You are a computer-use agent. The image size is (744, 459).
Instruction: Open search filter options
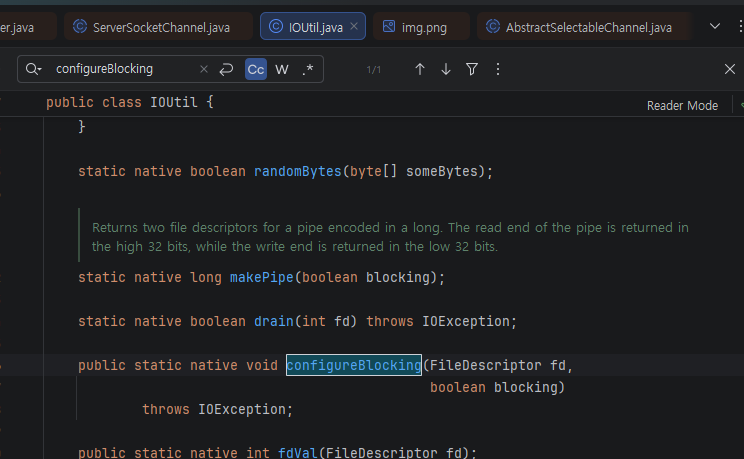pos(472,69)
